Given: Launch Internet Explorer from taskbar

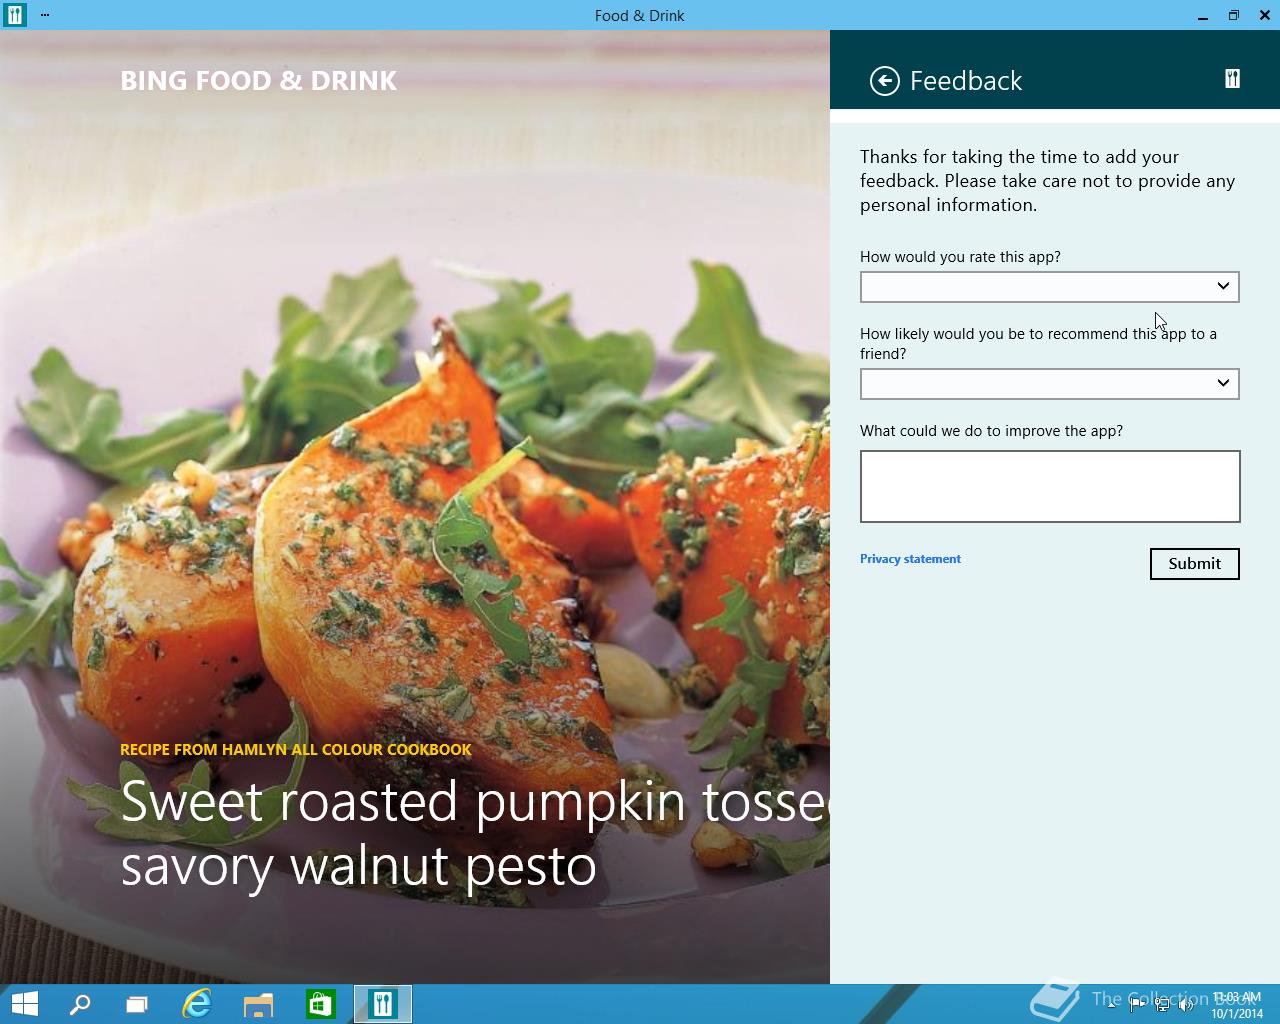Looking at the screenshot, I should point(197,1004).
